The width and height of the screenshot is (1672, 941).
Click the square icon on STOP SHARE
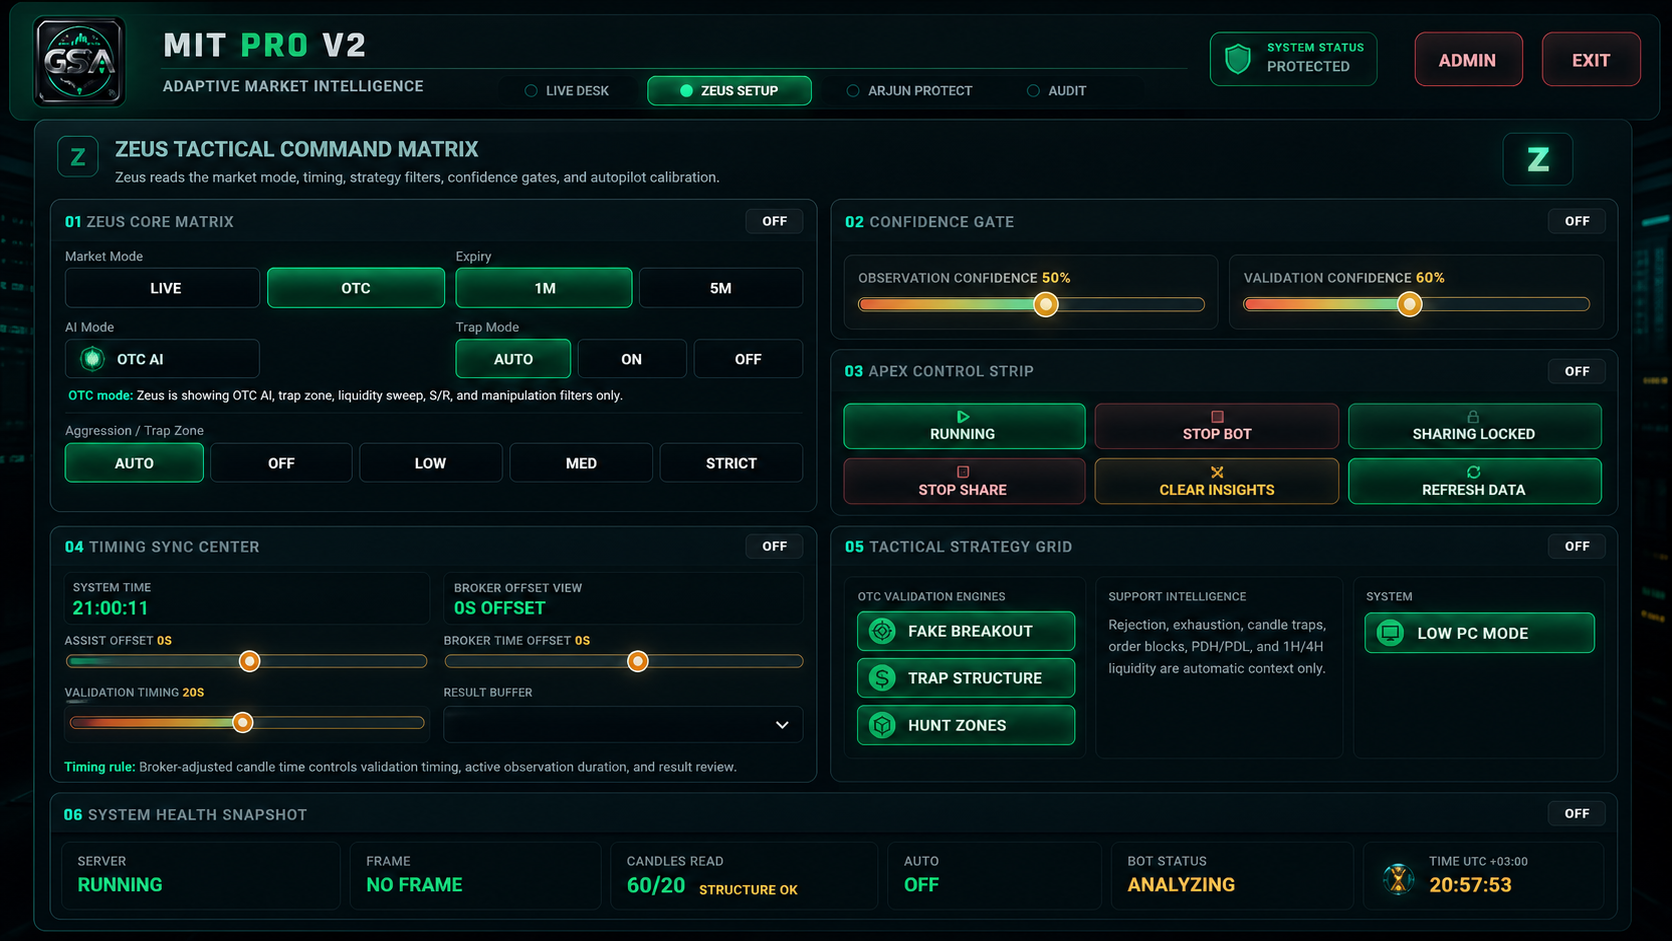click(963, 472)
